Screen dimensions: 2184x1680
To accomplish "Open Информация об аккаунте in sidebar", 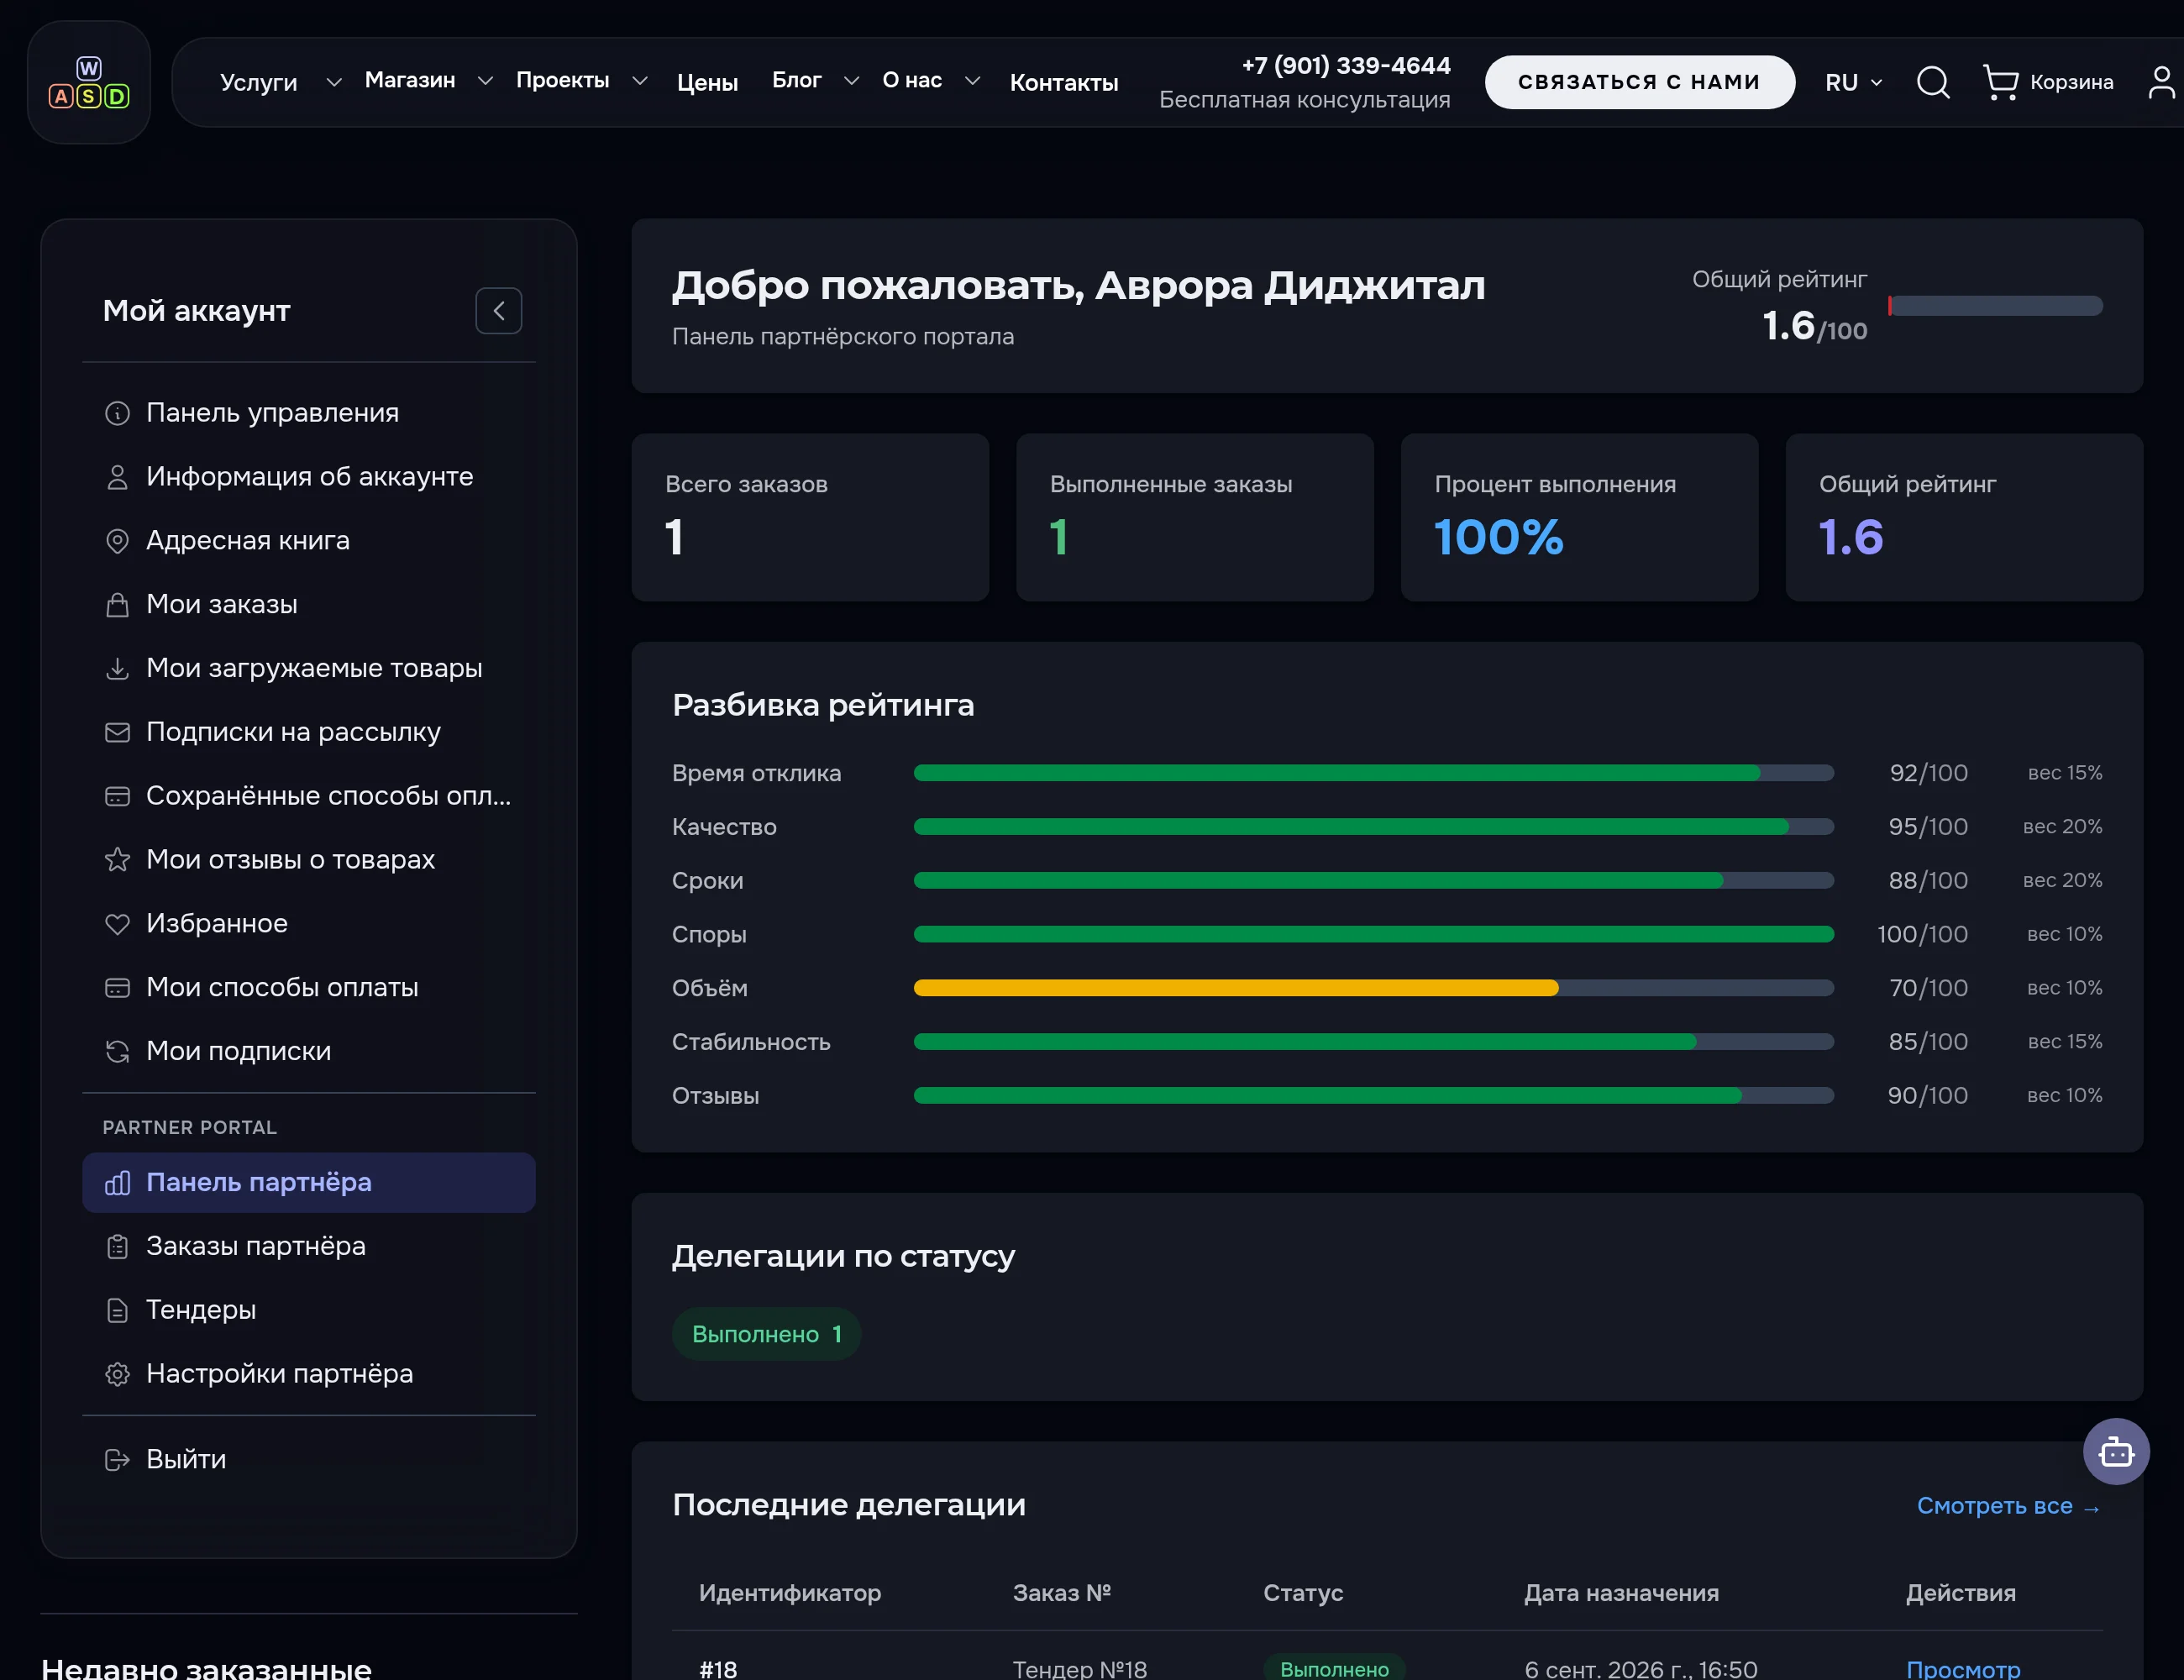I will tap(309, 477).
